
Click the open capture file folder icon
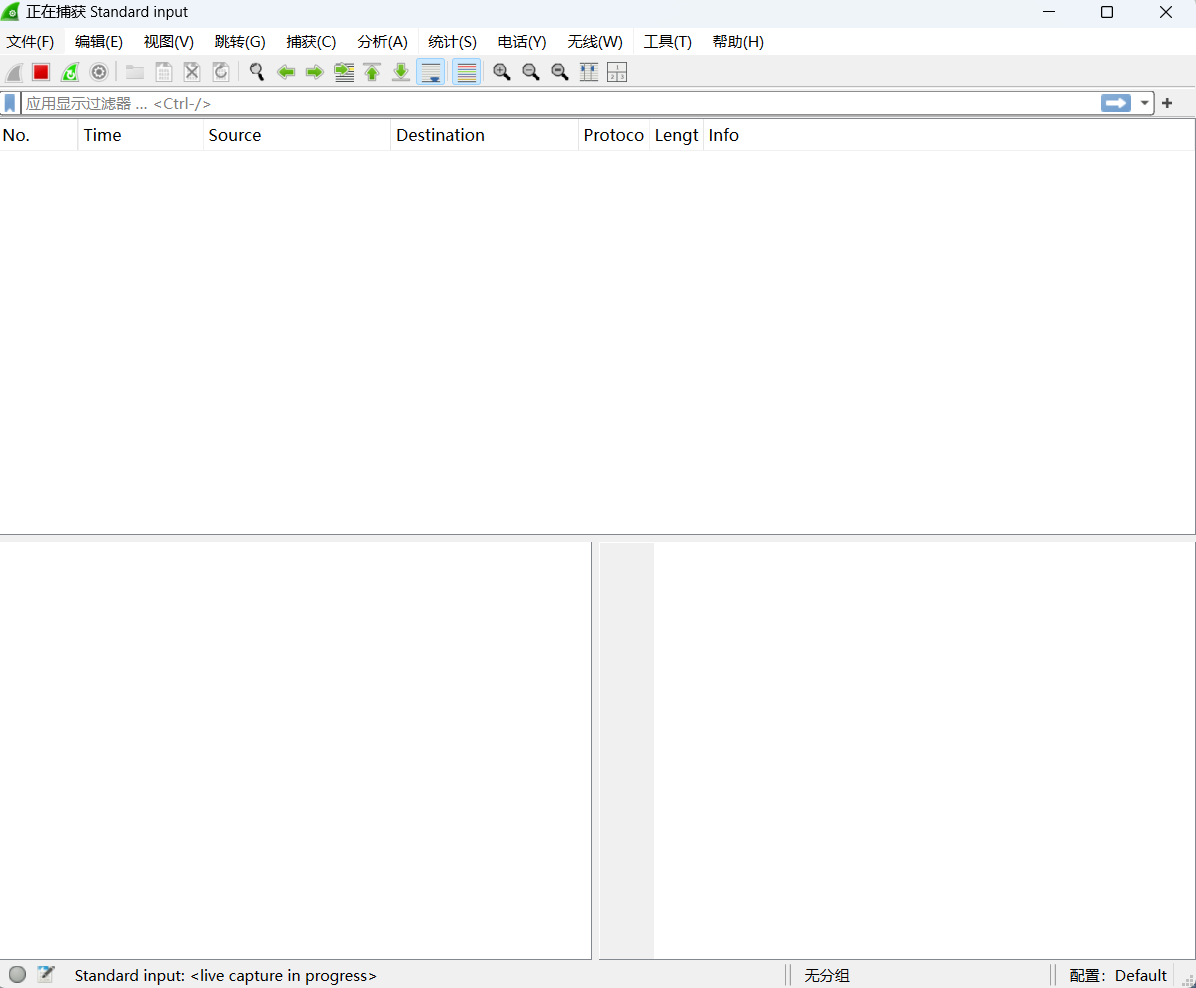135,72
